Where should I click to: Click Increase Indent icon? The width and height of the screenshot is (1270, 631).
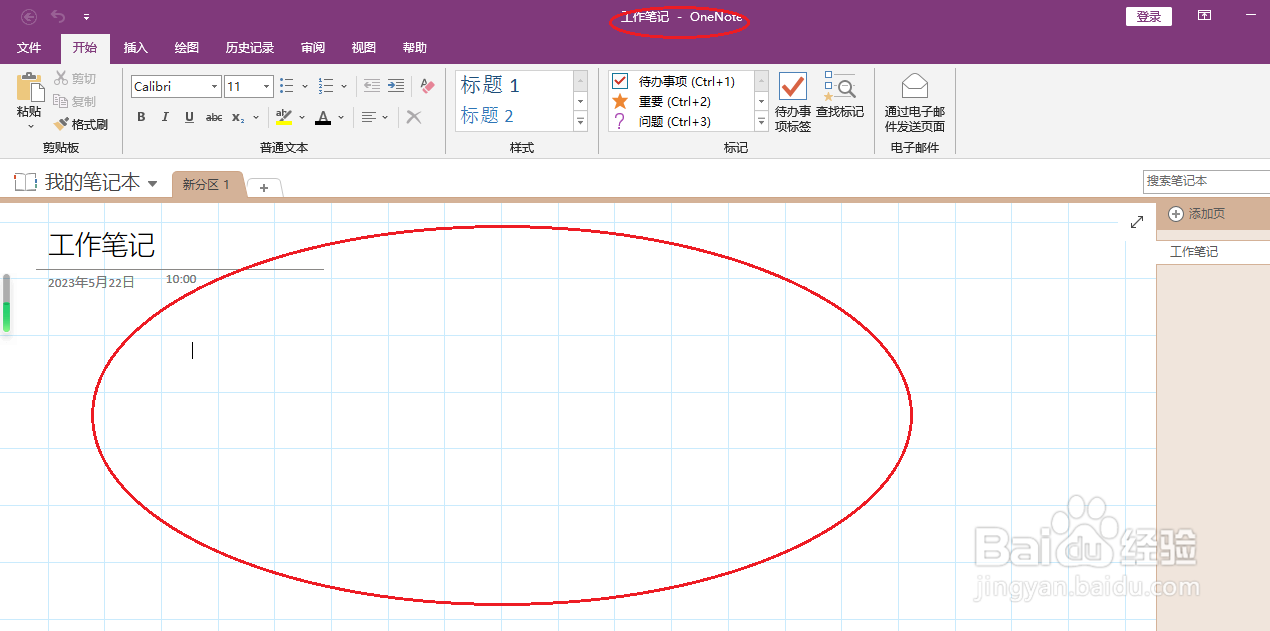click(396, 86)
